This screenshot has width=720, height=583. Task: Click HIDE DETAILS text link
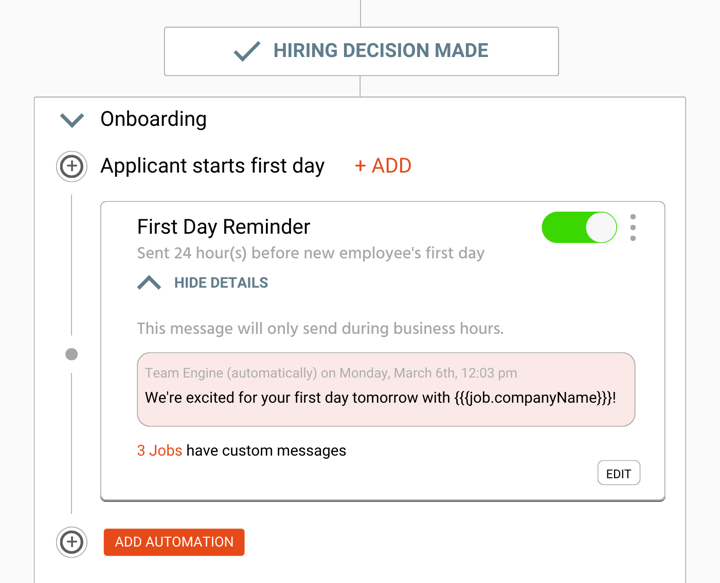[x=221, y=283]
